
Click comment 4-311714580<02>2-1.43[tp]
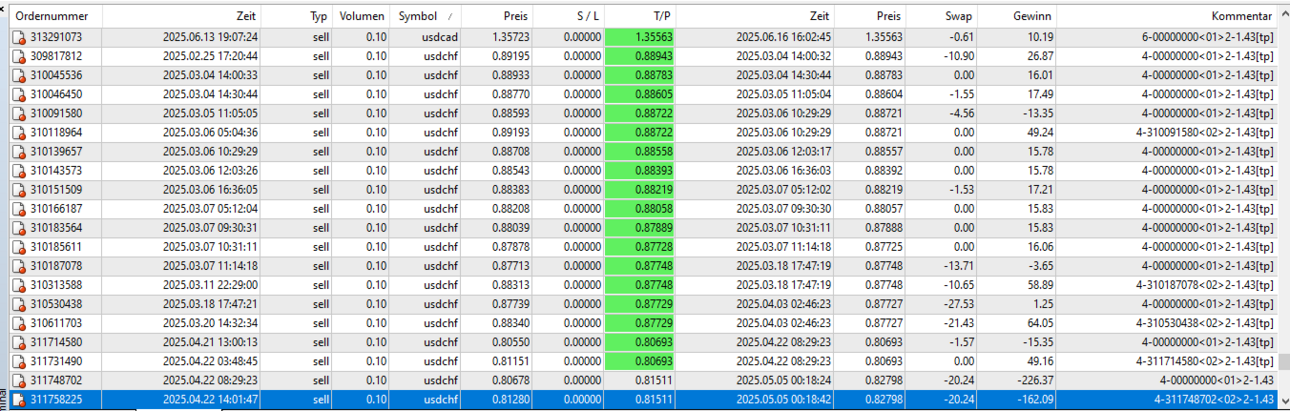(x=1203, y=362)
